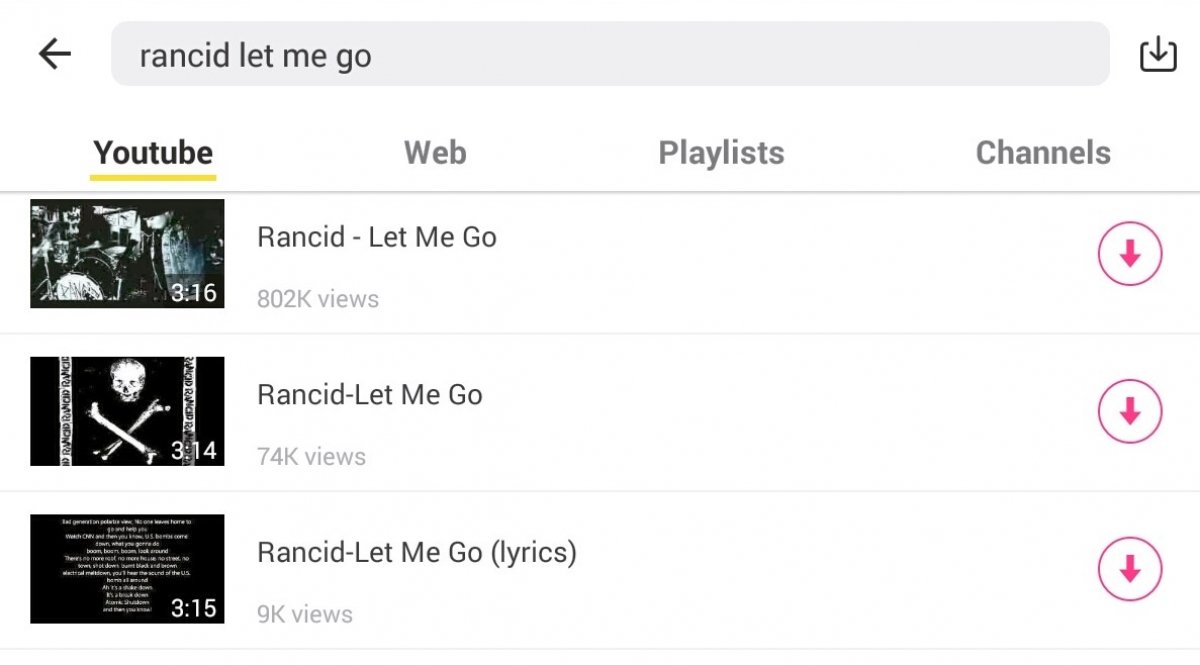Download the 802K views Rancid video
Screen dimensions: 1200x665
[x=1130, y=255]
